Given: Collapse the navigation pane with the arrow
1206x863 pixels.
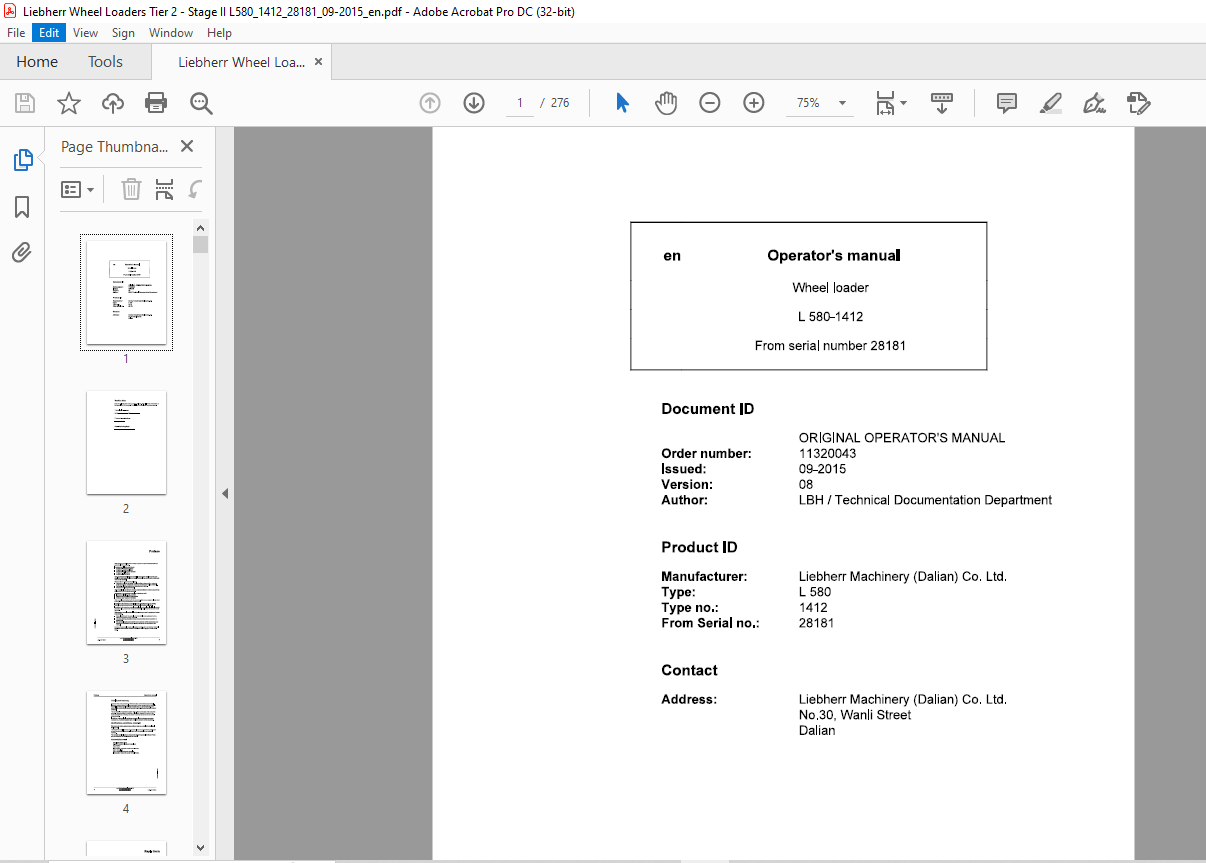Looking at the screenshot, I should point(225,493).
